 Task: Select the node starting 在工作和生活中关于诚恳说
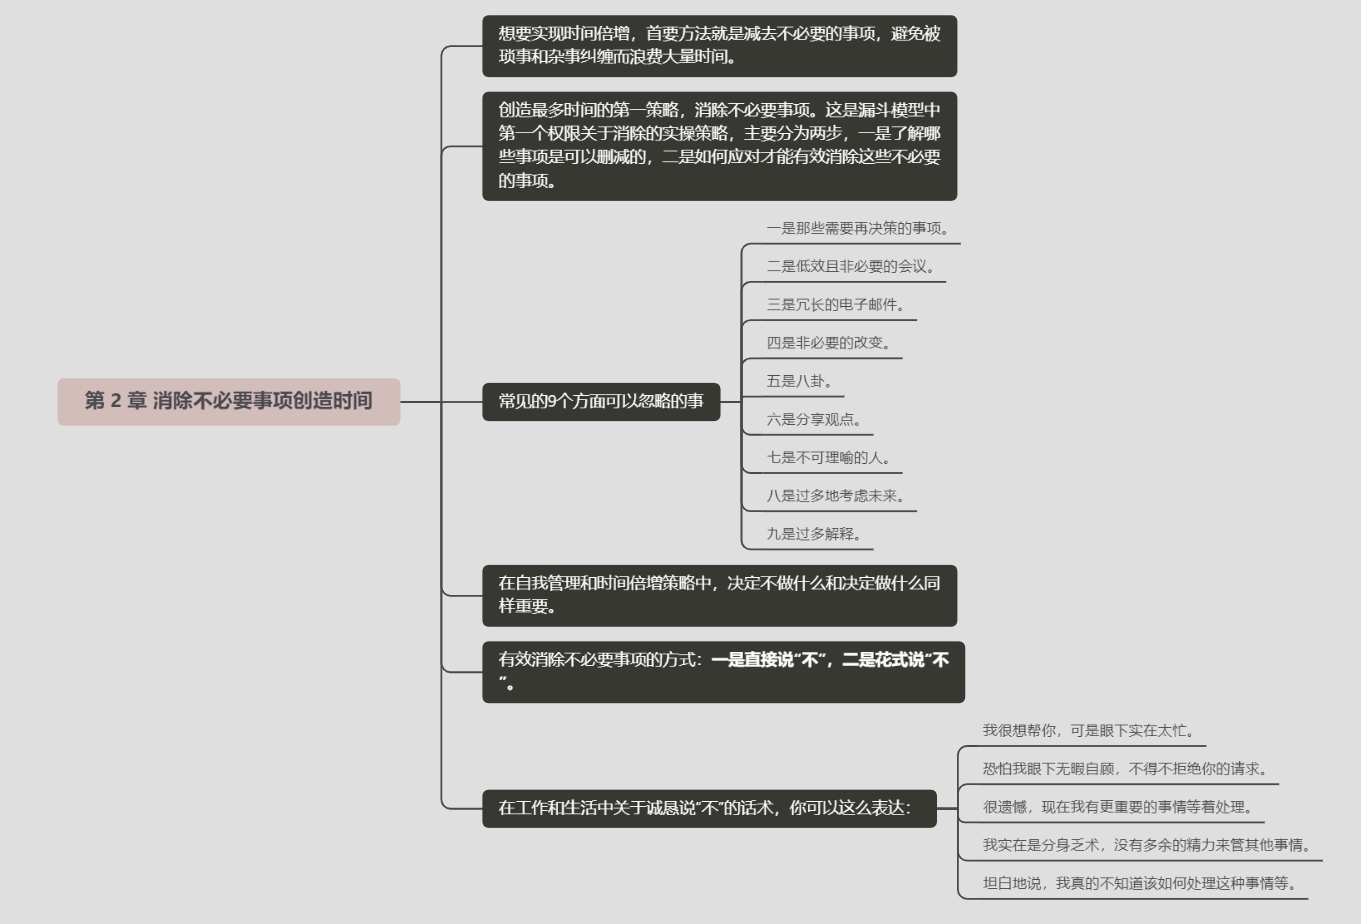709,808
